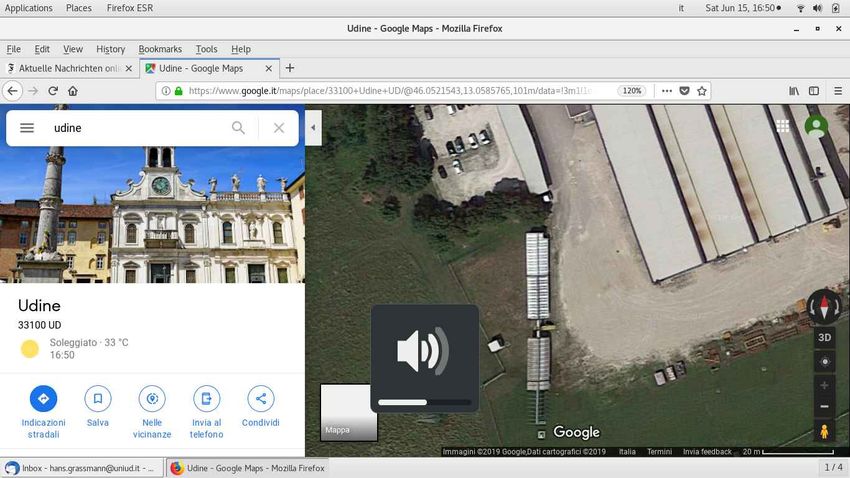The height and width of the screenshot is (478, 850).
Task: Toggle the Firefox sidebar
Action: pyautogui.click(x=814, y=91)
